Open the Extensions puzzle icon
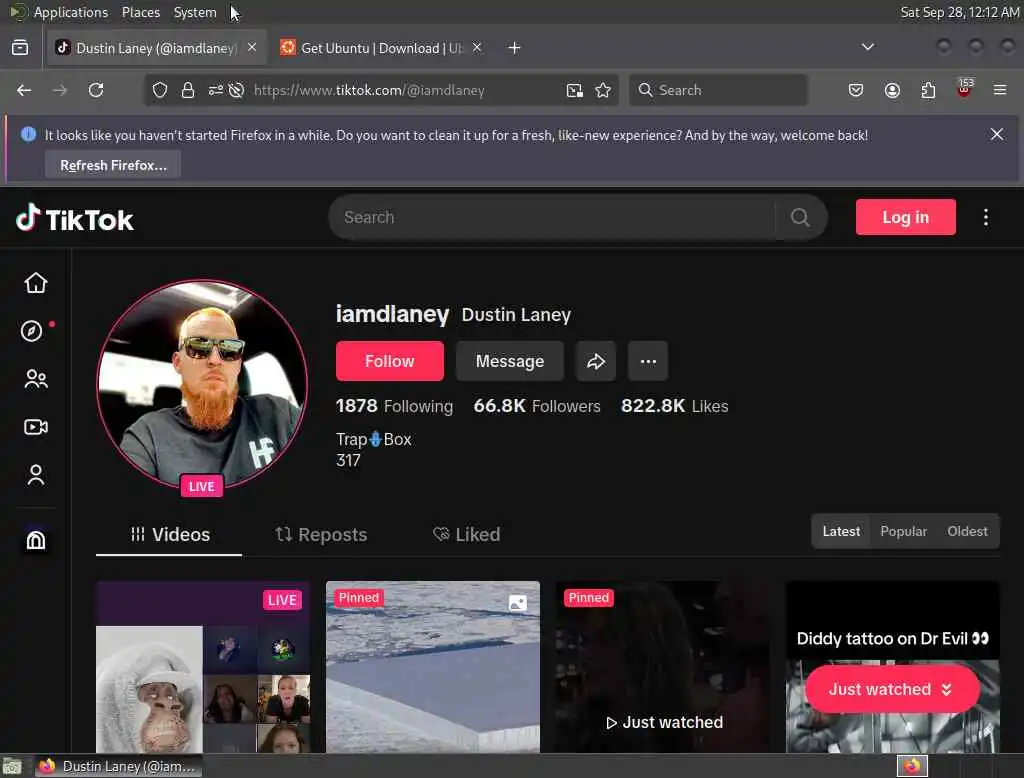 click(x=928, y=90)
